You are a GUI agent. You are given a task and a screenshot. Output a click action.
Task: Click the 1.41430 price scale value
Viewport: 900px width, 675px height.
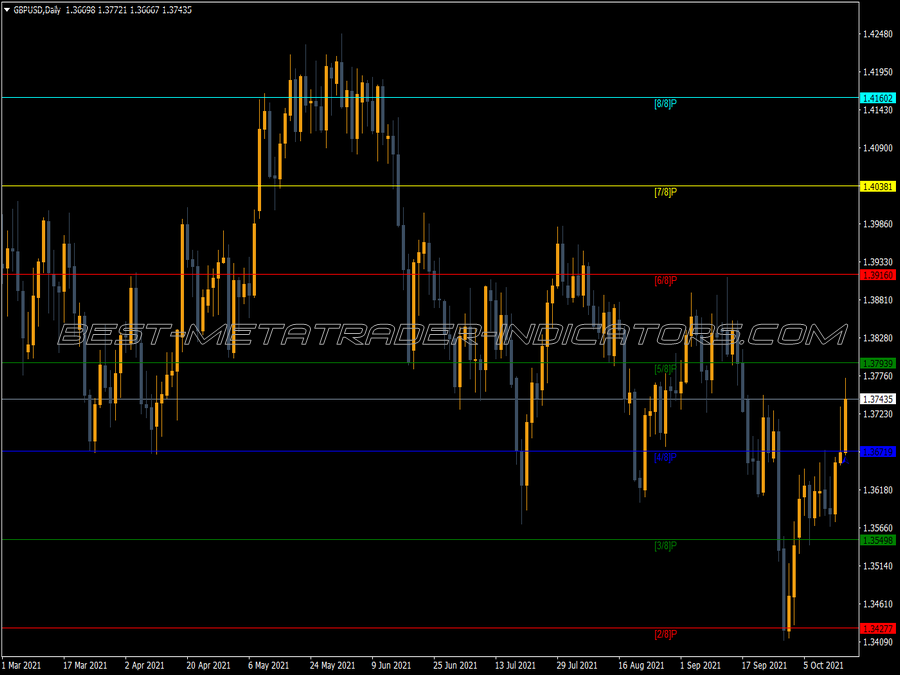coord(878,110)
